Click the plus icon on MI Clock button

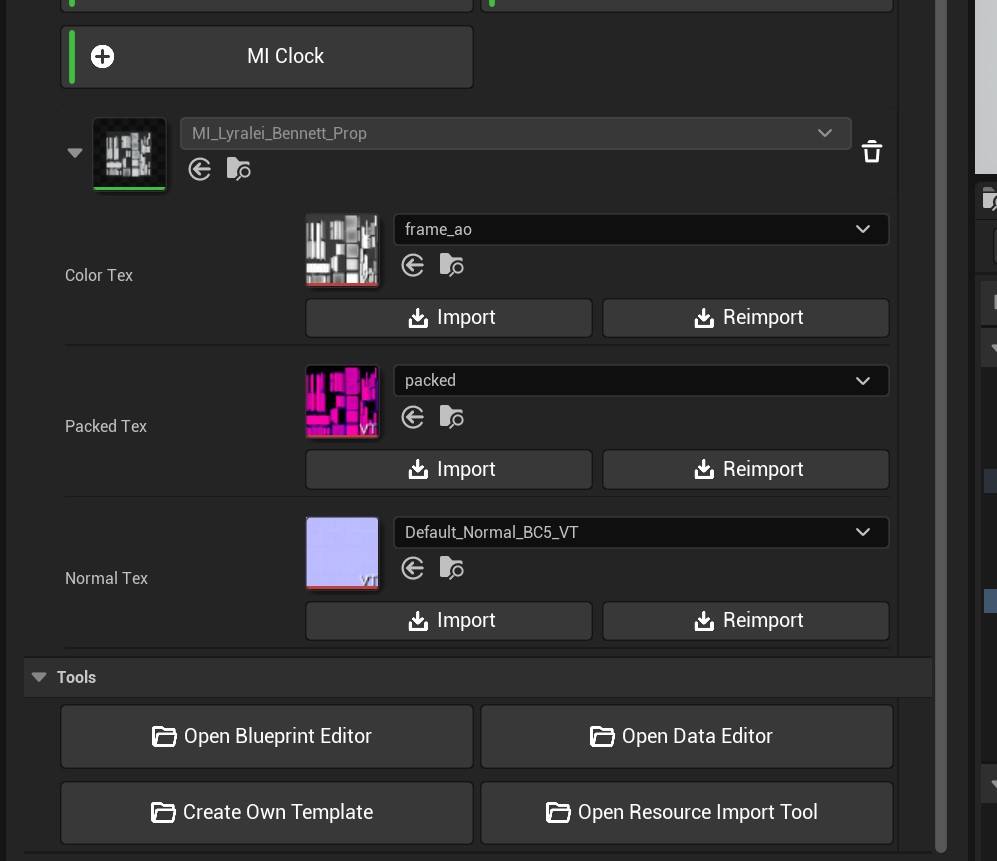[x=102, y=57]
